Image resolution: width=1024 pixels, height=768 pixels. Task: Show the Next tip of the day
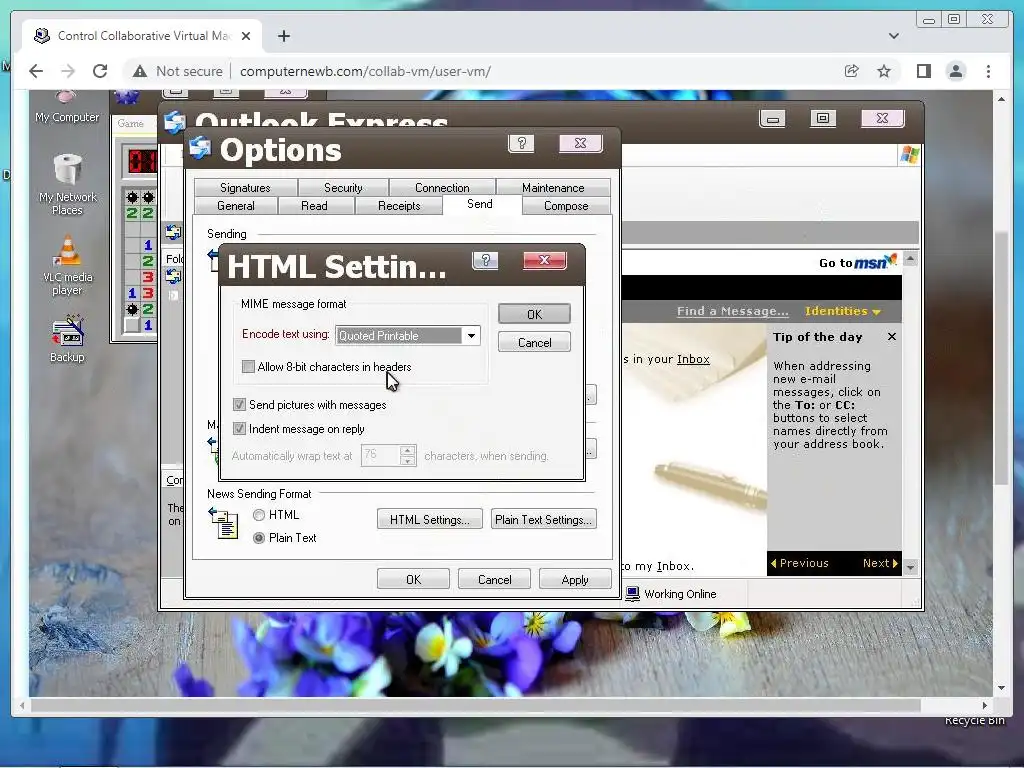(x=880, y=563)
